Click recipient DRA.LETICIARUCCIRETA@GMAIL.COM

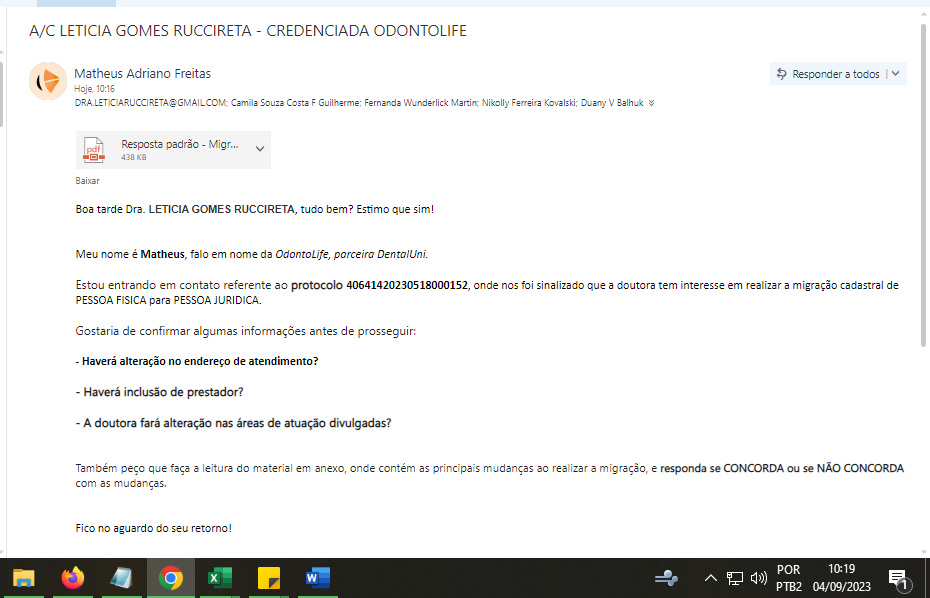point(151,103)
